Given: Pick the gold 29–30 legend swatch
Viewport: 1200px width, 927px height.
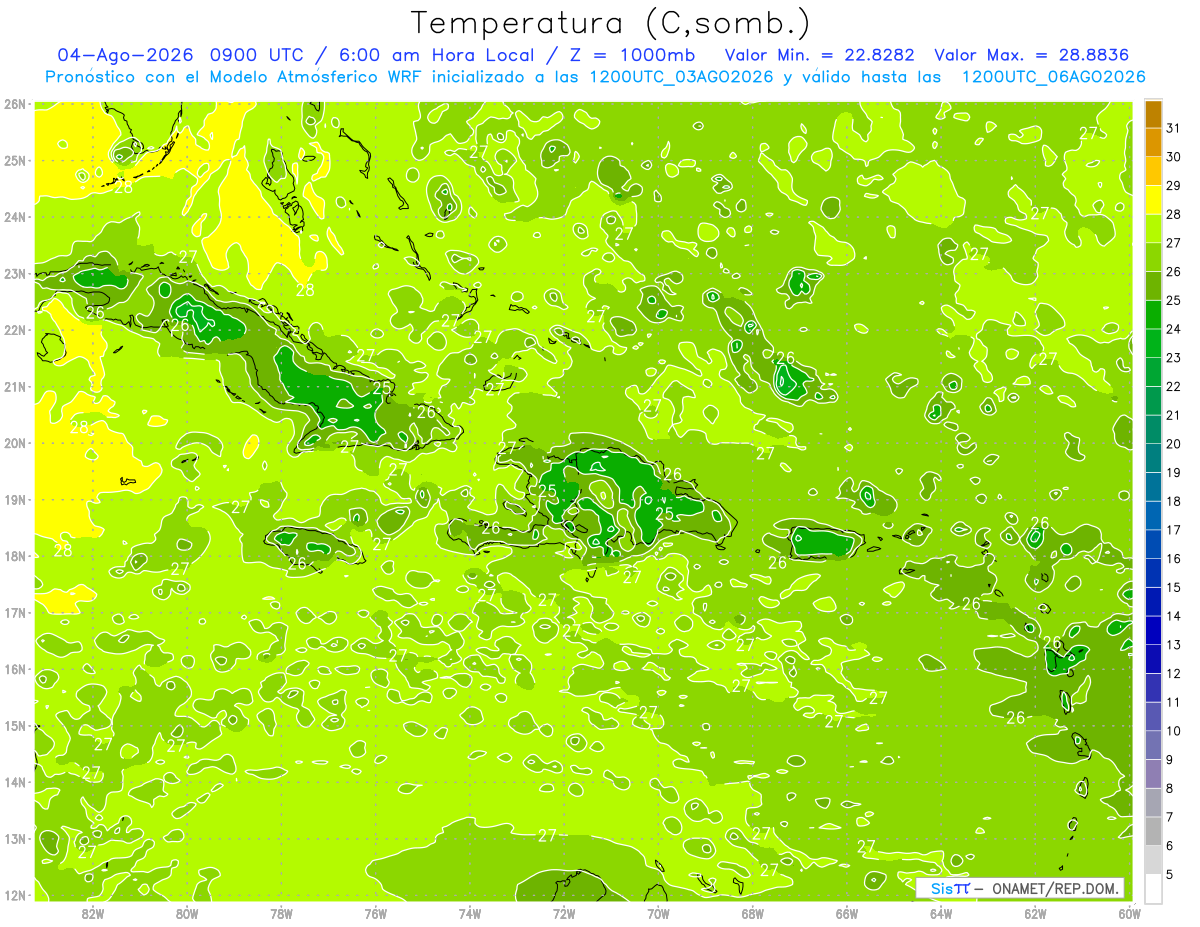Looking at the screenshot, I should (1153, 172).
